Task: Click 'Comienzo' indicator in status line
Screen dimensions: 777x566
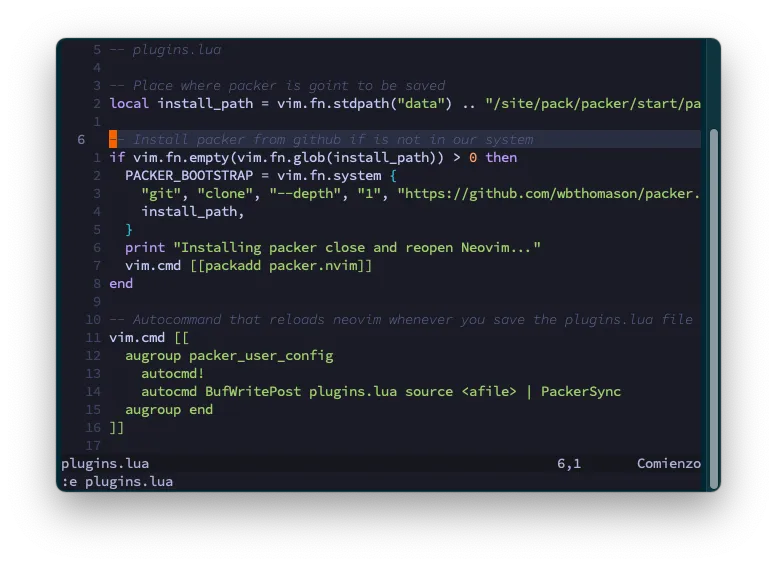Action: click(x=668, y=464)
